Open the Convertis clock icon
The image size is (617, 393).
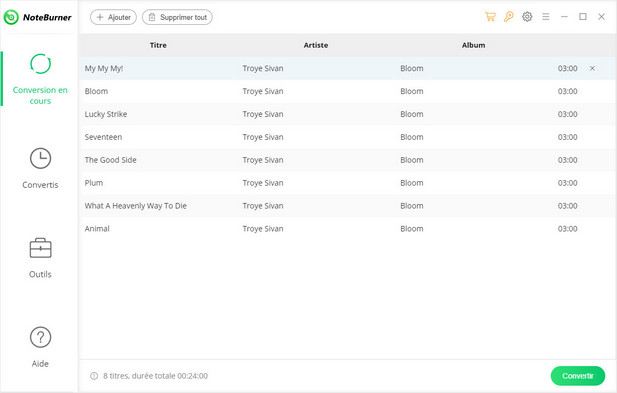pos(40,158)
